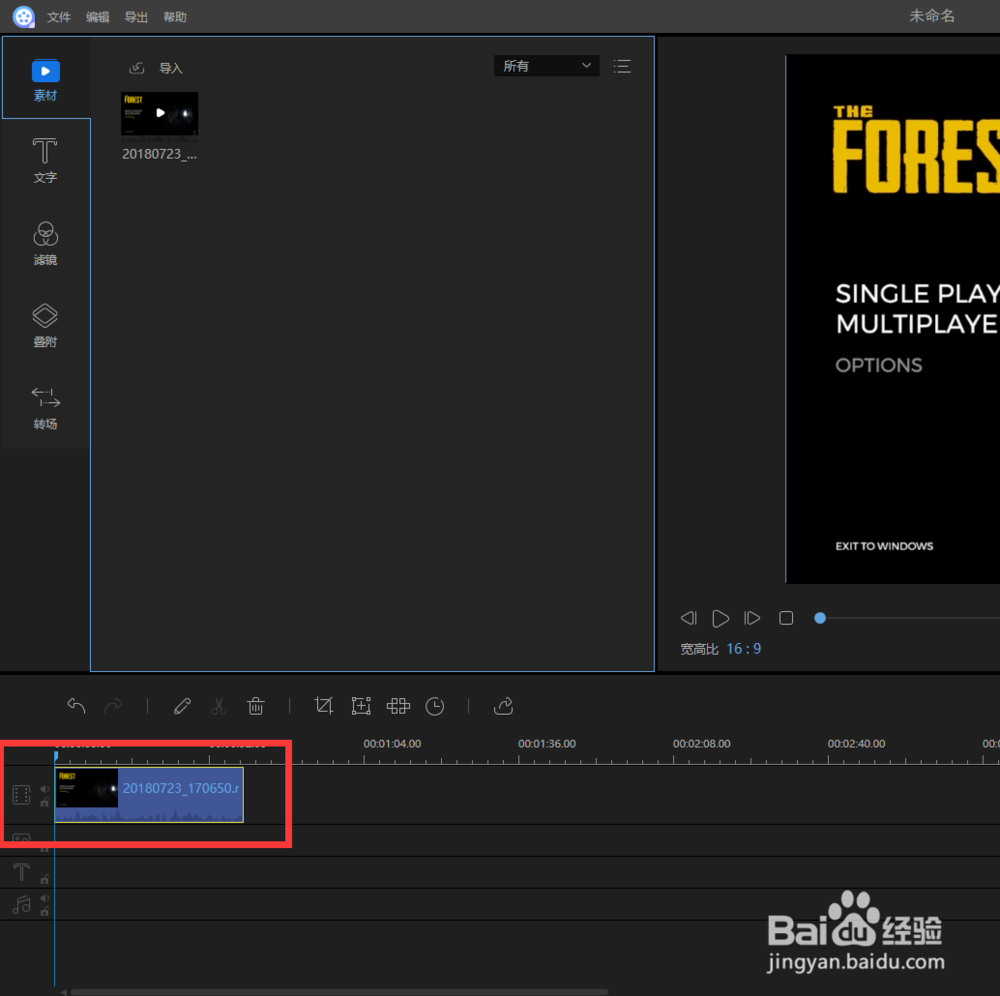Screen dimensions: 1000x996
Task: Click the 20180723_... file name label
Action: 159,154
